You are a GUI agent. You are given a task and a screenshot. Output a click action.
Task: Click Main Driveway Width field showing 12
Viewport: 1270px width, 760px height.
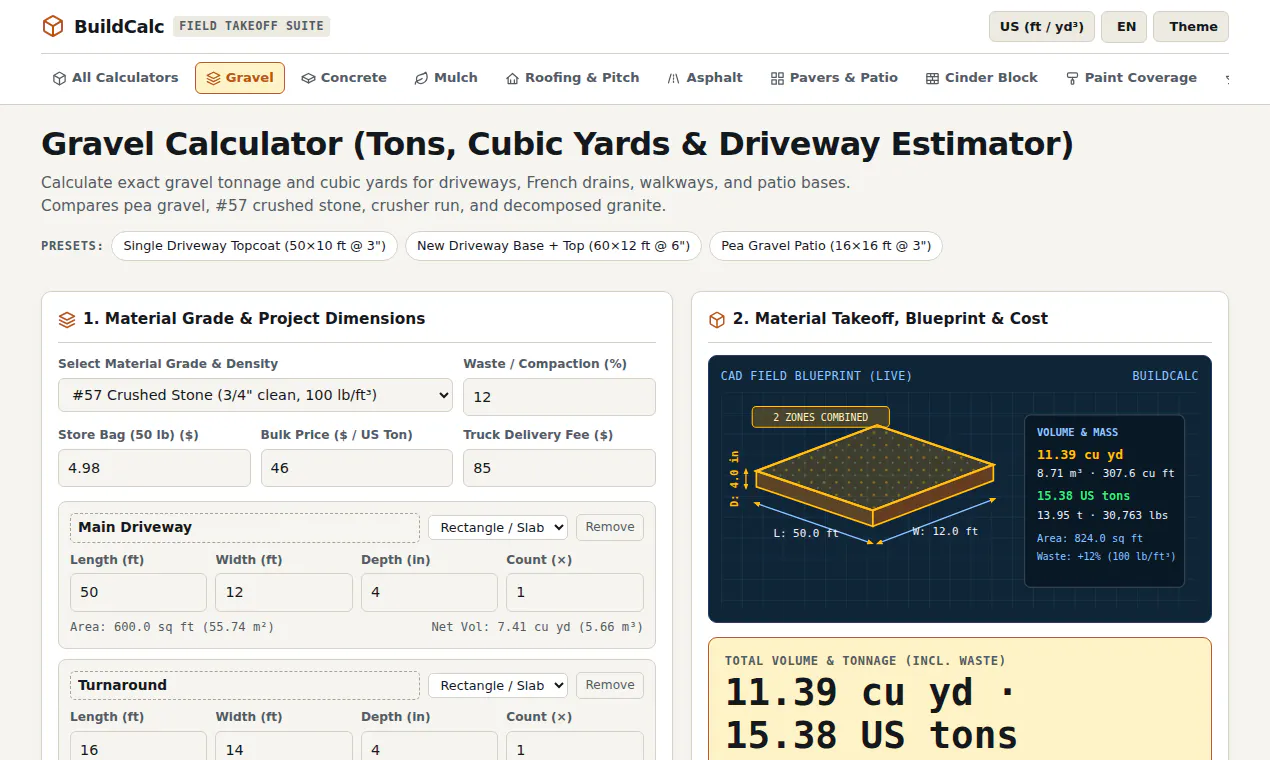284,592
